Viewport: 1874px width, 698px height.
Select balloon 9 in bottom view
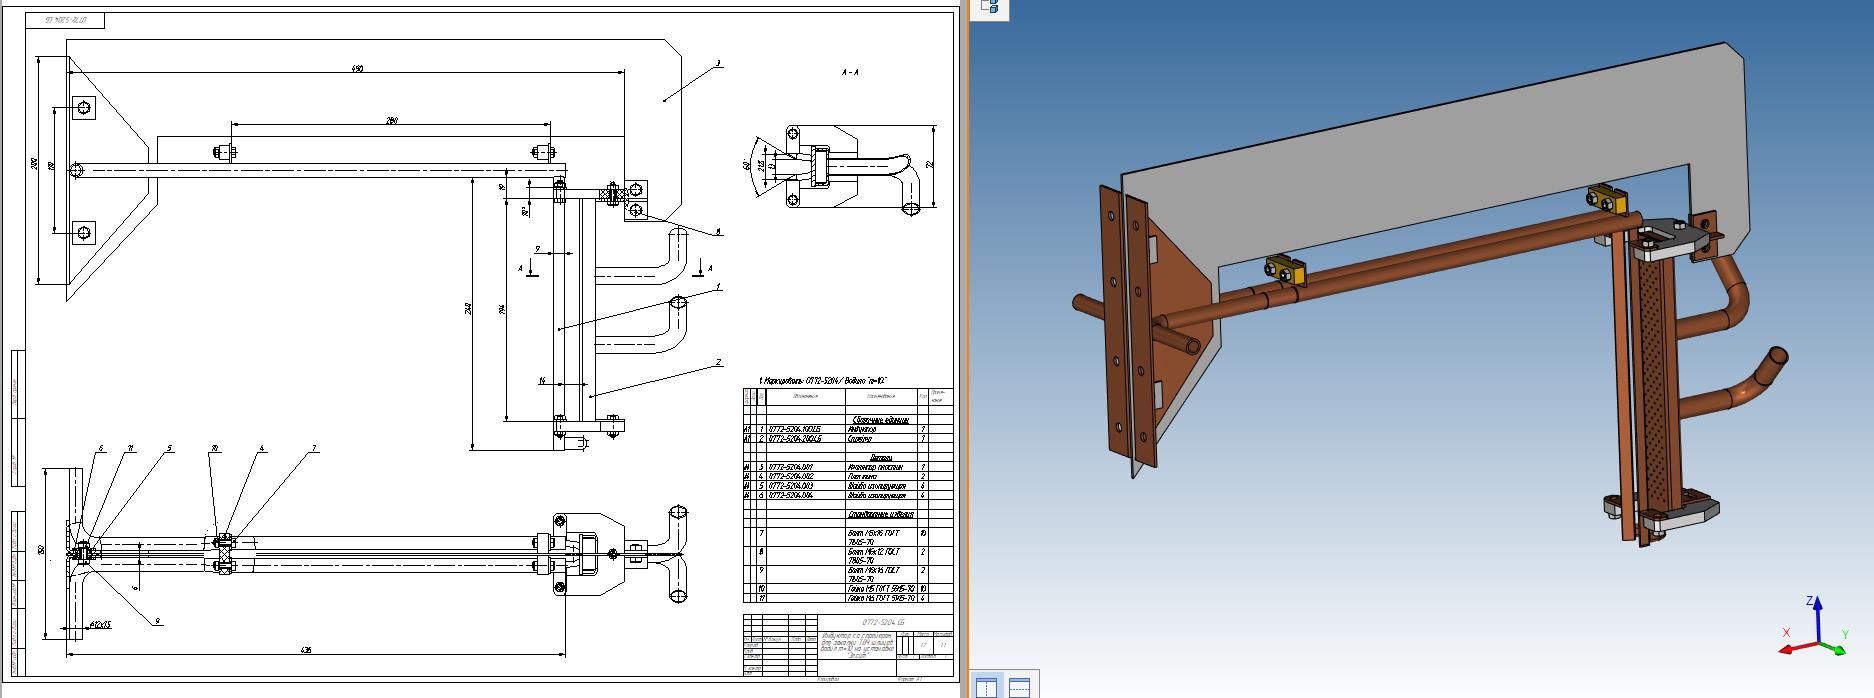click(158, 621)
